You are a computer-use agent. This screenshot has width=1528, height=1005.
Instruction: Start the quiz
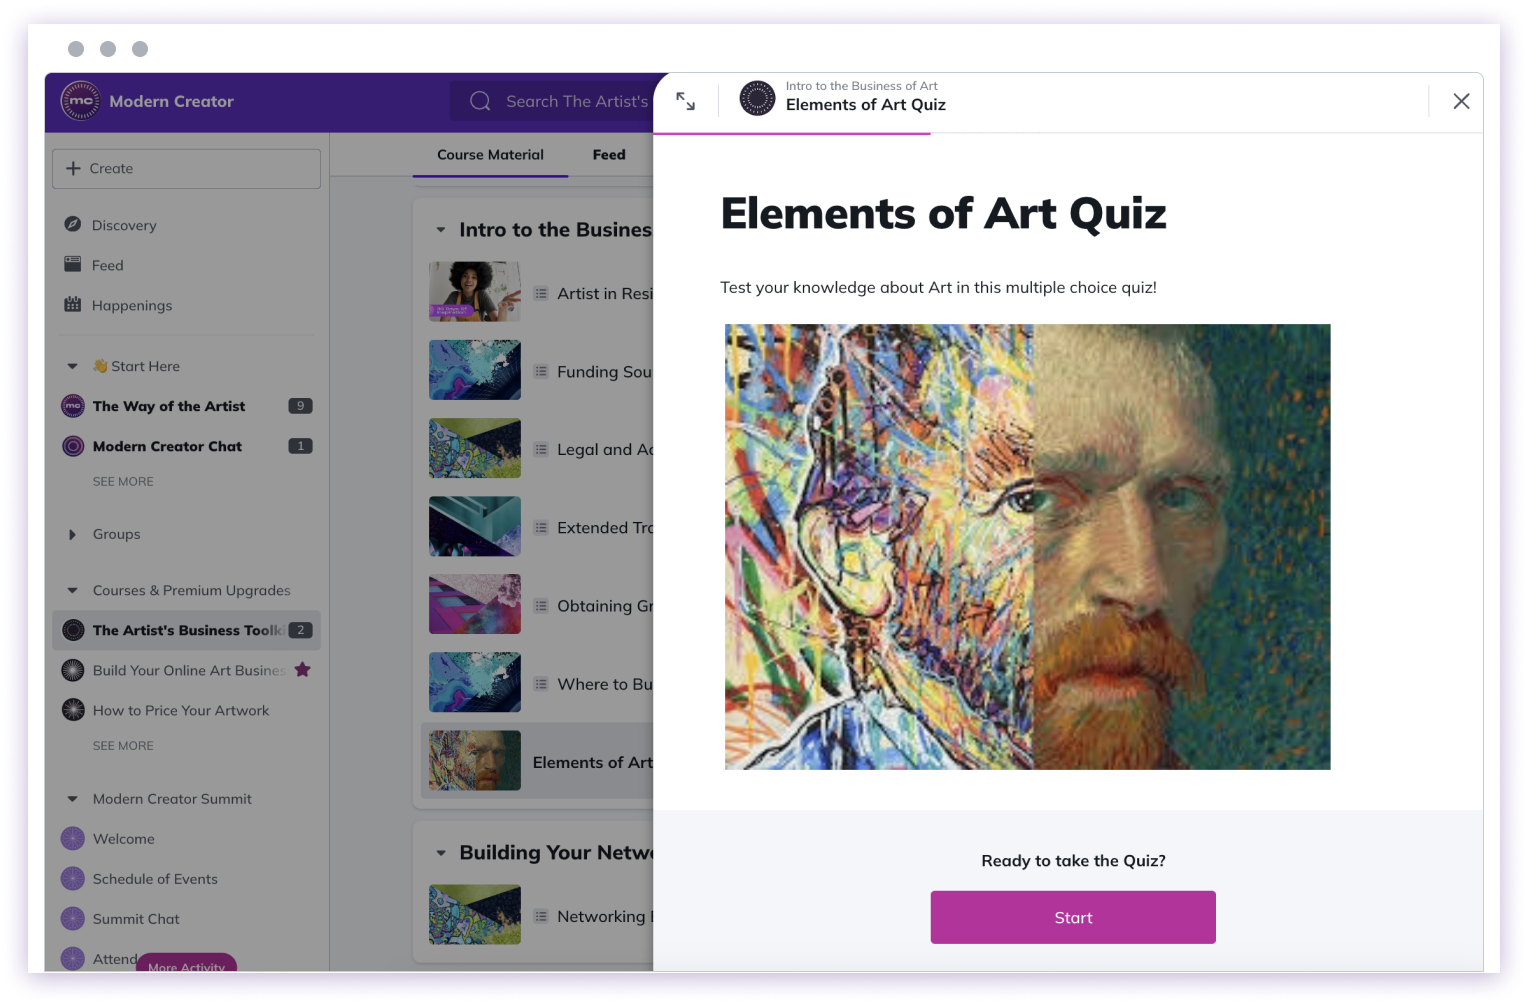(1073, 917)
